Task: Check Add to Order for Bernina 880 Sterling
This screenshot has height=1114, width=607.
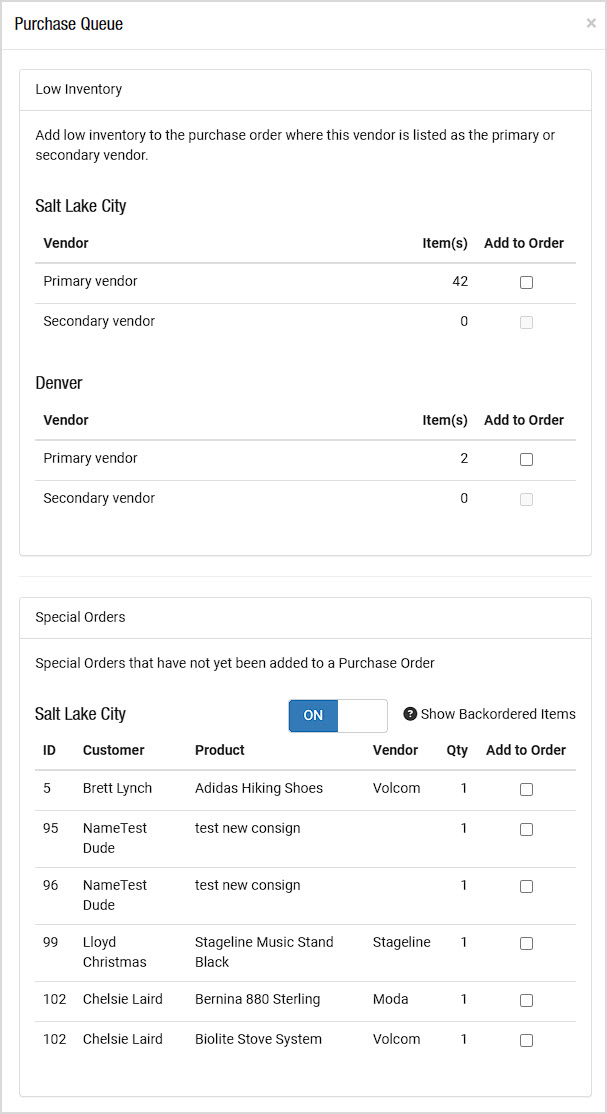Action: point(526,1000)
